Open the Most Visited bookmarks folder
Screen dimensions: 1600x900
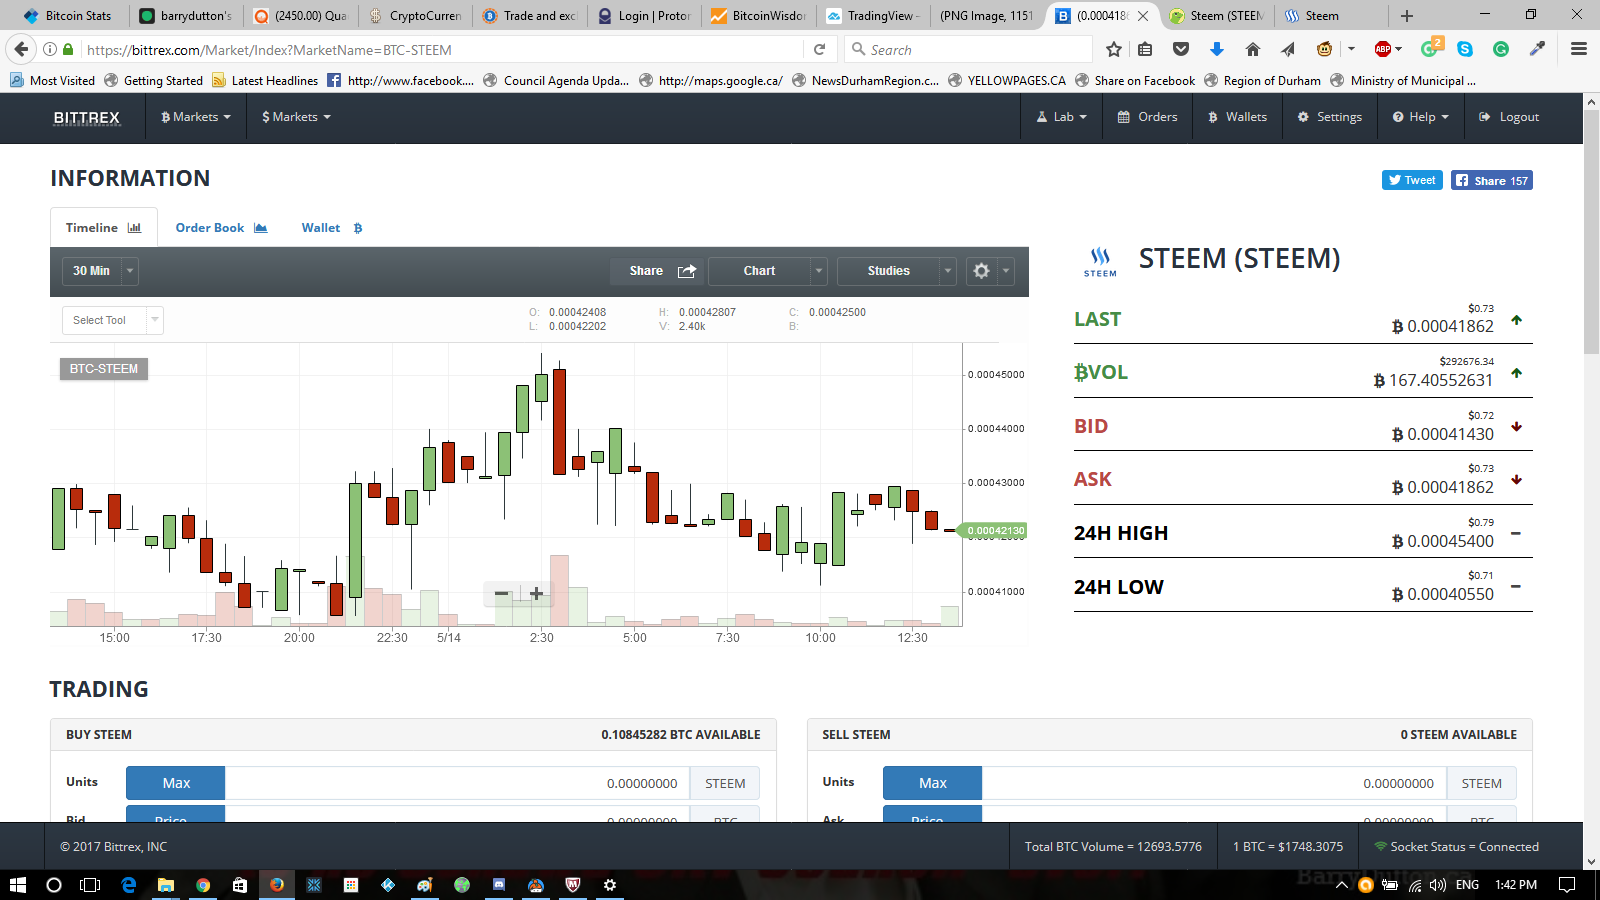[x=52, y=80]
